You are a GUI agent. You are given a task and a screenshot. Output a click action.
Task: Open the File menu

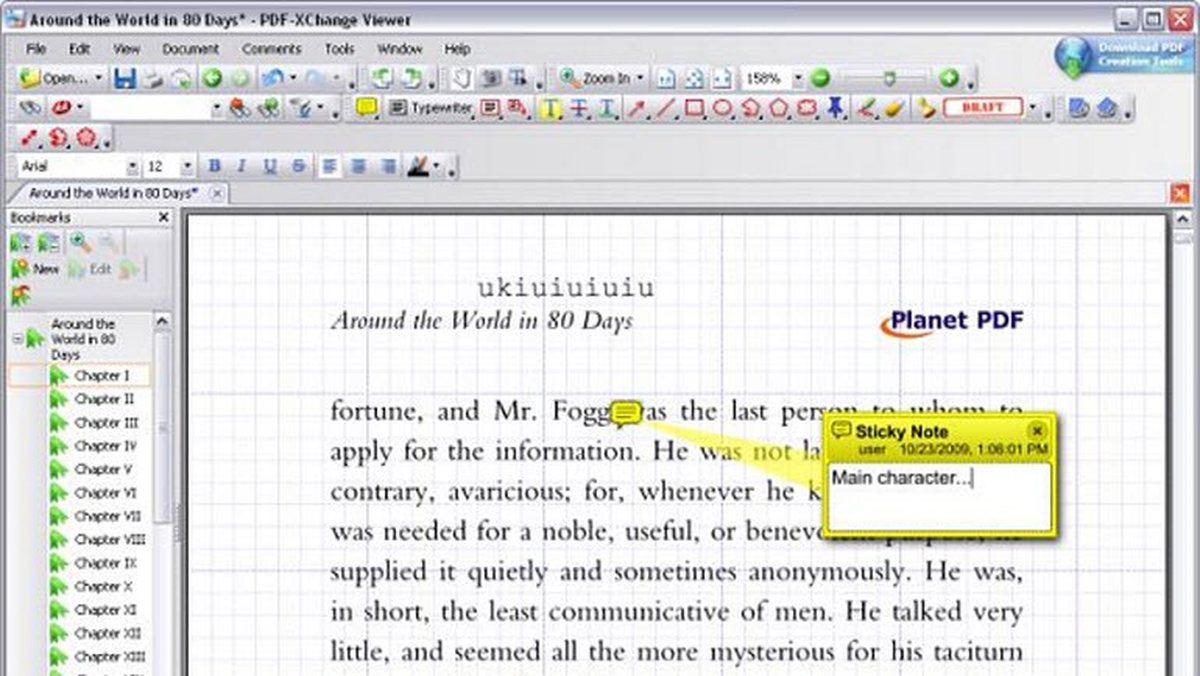pos(36,48)
